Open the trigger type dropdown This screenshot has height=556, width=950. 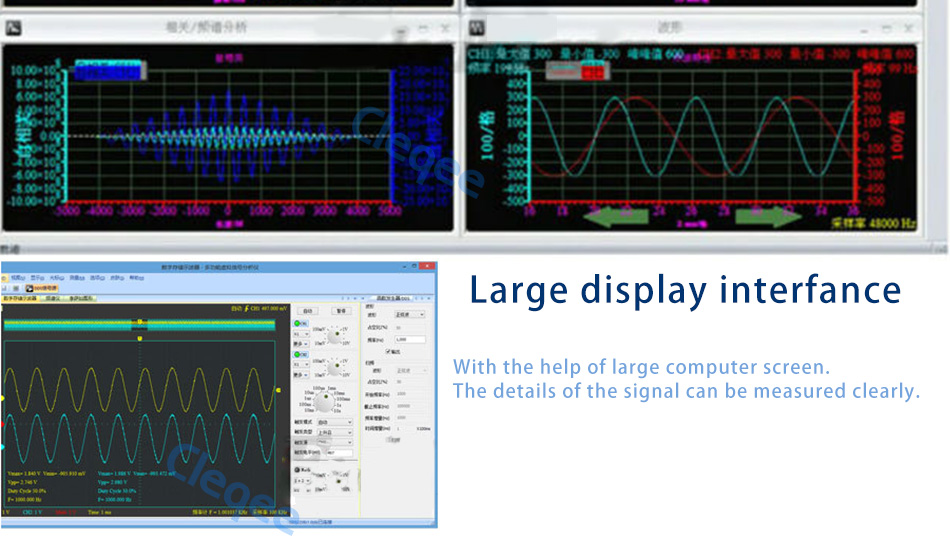pyautogui.click(x=334, y=432)
